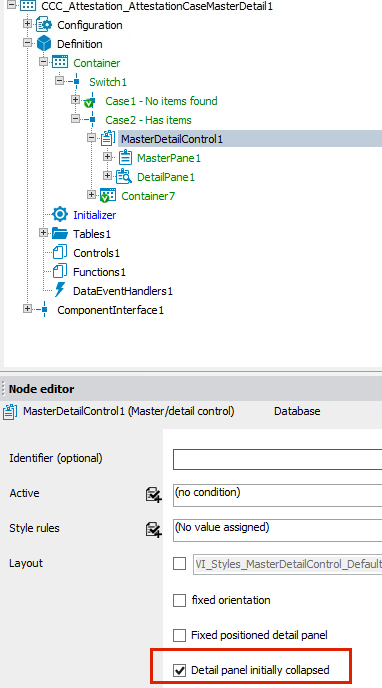Open the Style rules editor icon
382x688 pixels.
(154, 529)
